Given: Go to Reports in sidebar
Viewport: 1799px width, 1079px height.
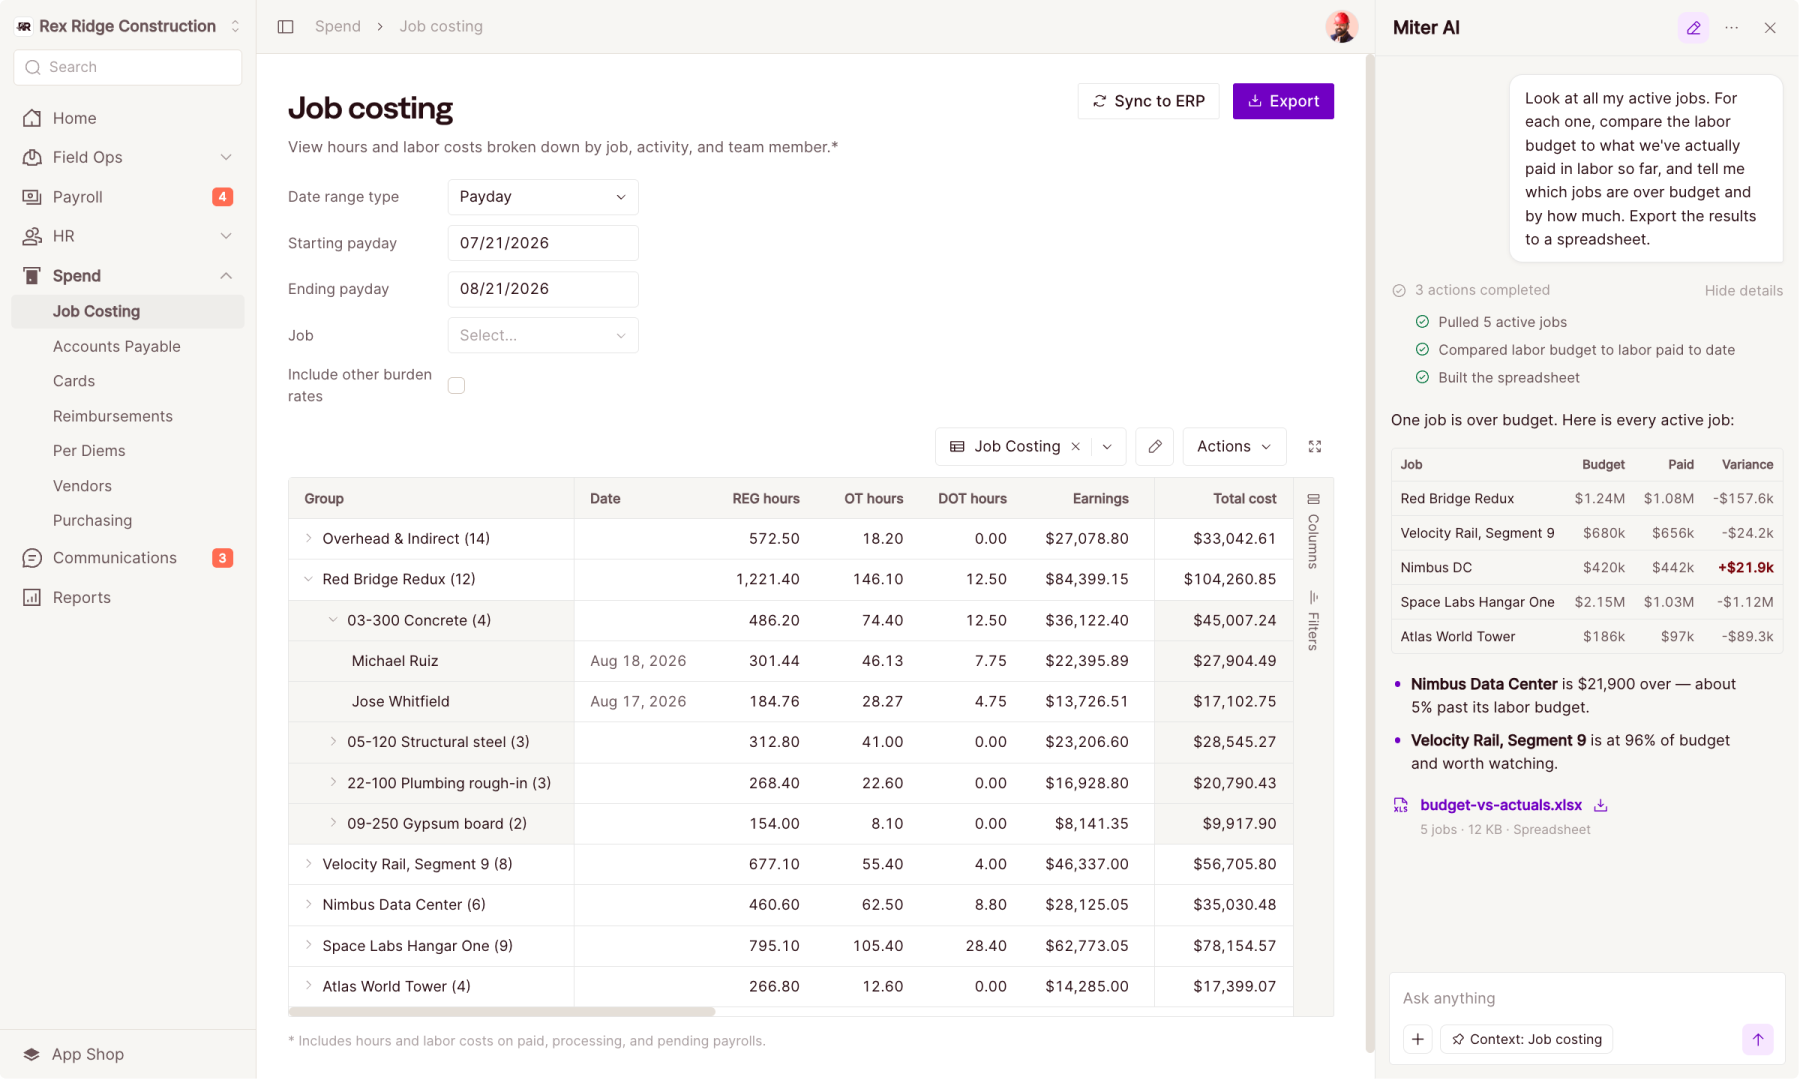Looking at the screenshot, I should point(82,597).
